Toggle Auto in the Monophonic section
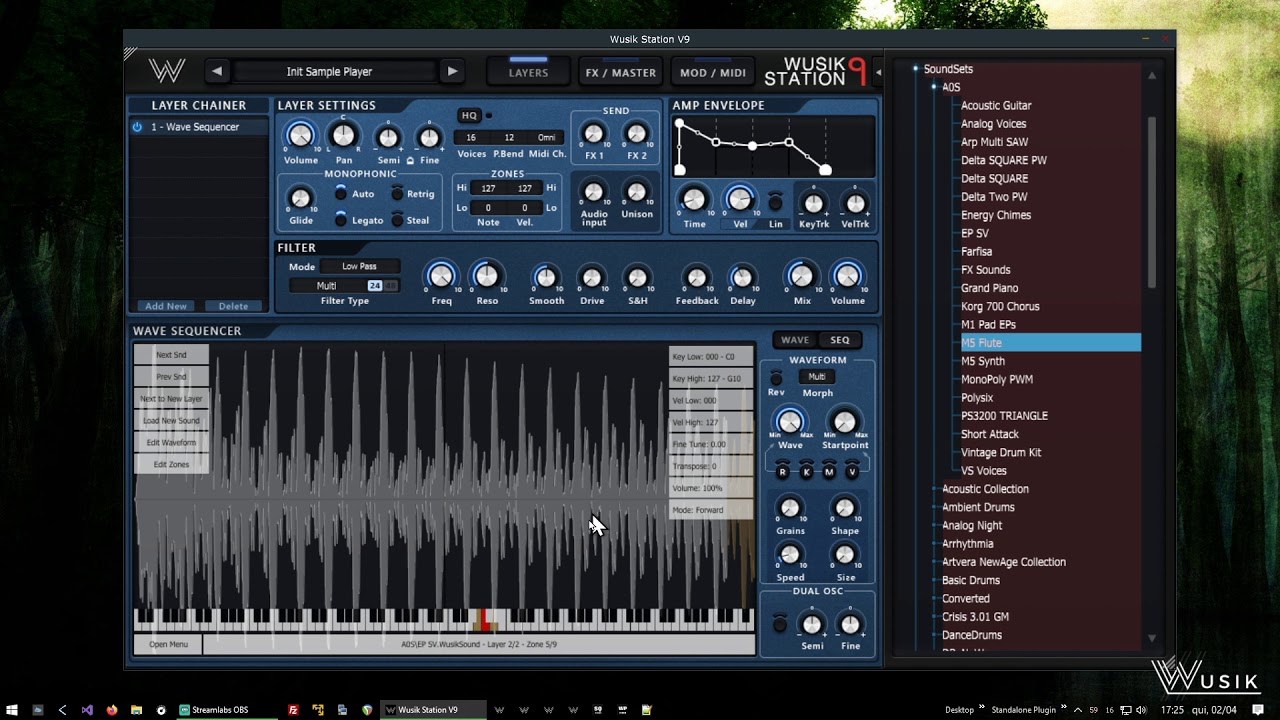This screenshot has width=1280, height=720. [x=341, y=193]
